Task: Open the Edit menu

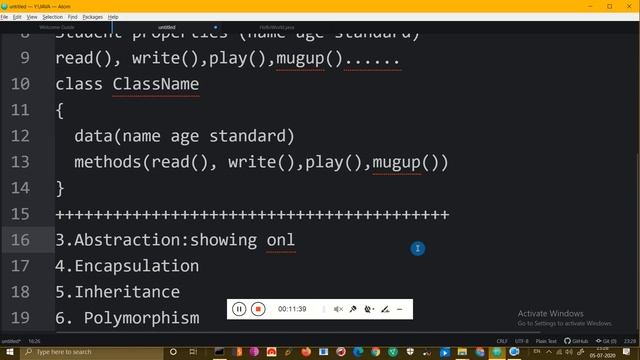Action: coord(17,17)
